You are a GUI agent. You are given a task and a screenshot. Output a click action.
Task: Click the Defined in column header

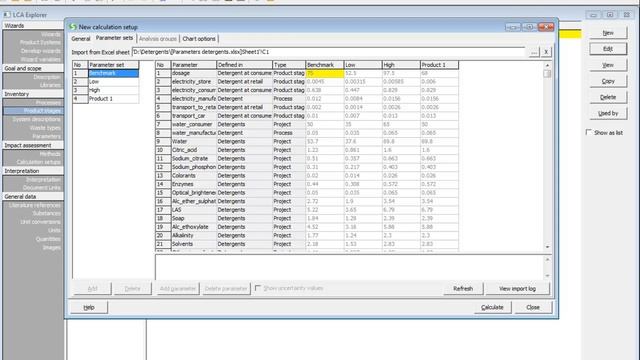tap(244, 65)
